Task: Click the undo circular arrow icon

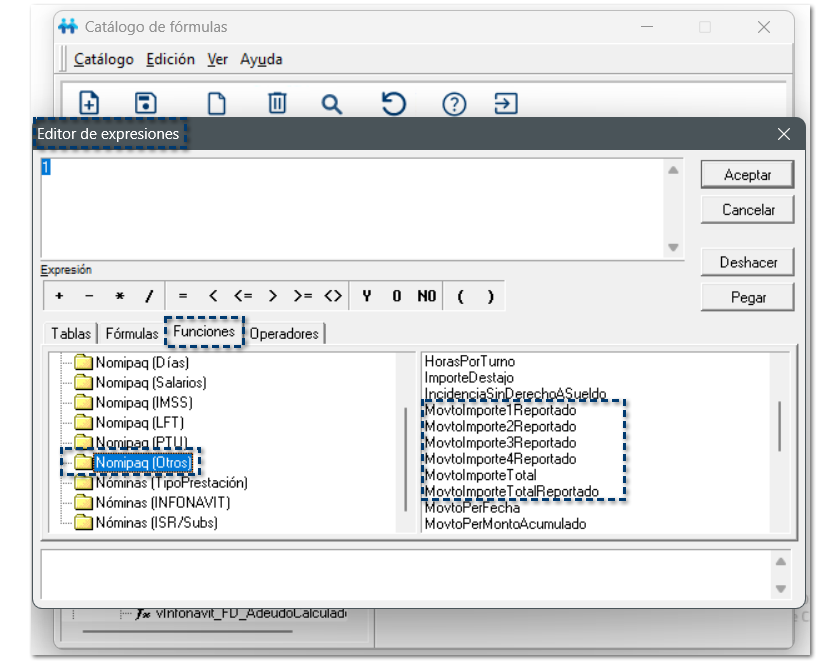Action: coord(393,103)
